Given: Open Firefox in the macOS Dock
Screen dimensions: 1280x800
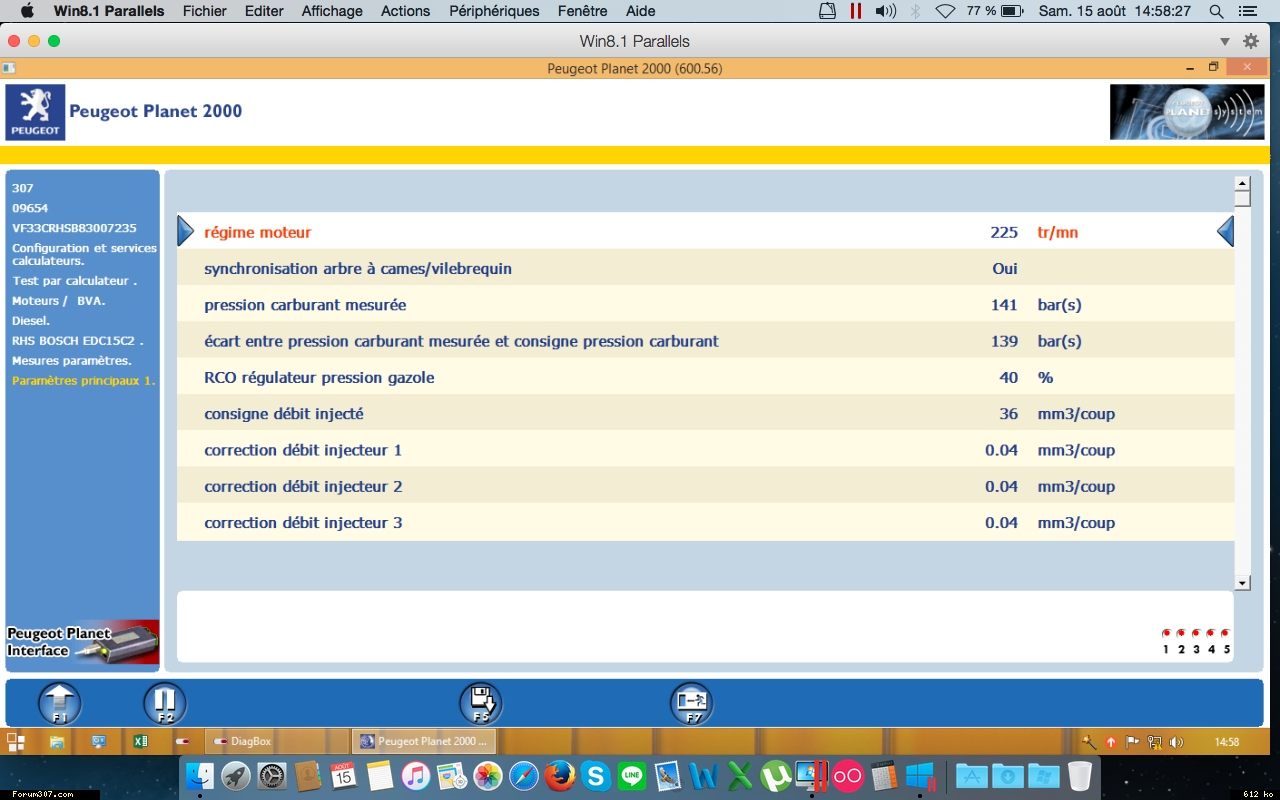Looking at the screenshot, I should 560,775.
